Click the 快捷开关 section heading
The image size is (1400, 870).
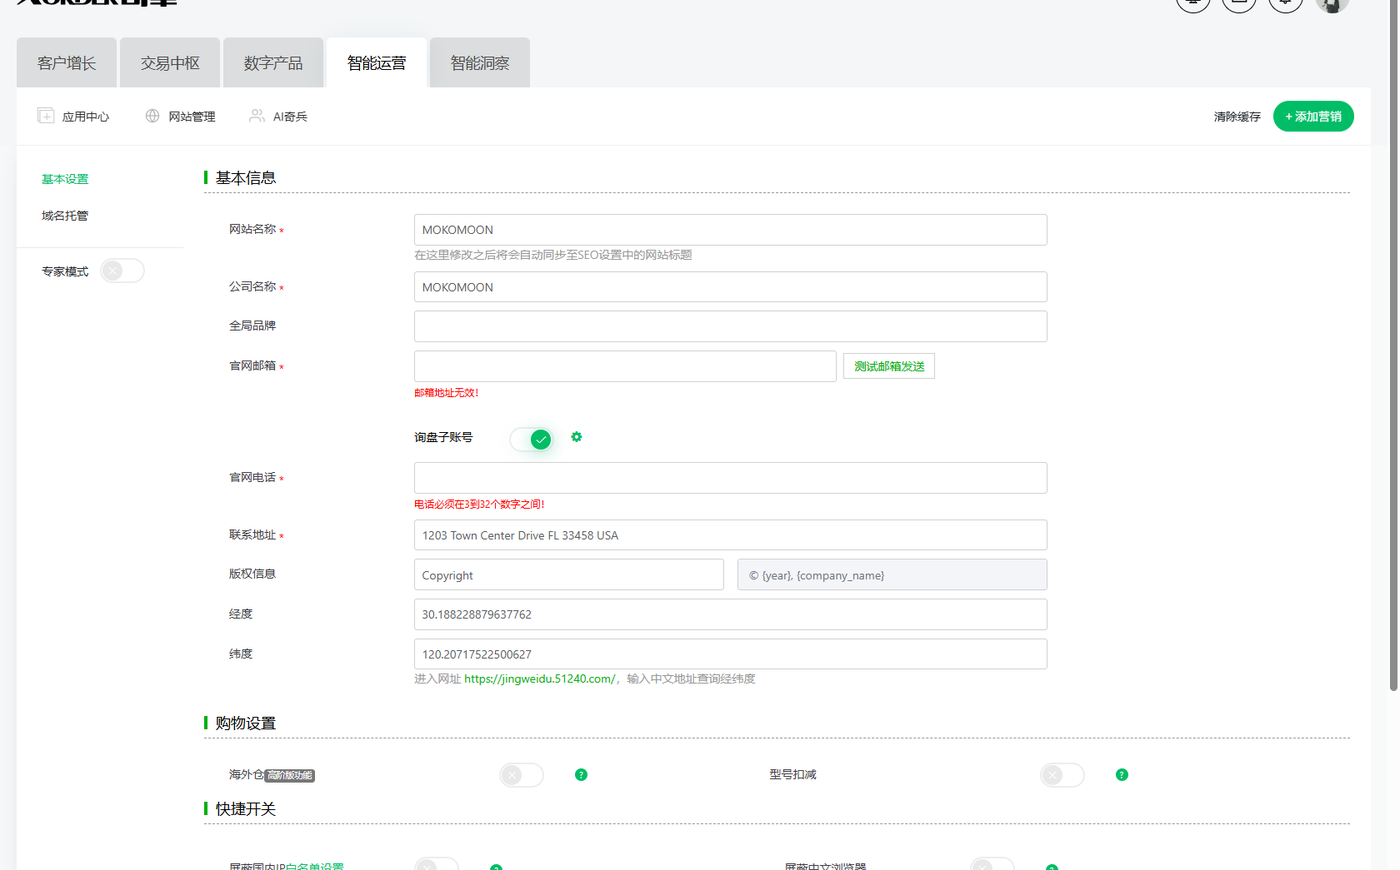(x=245, y=809)
